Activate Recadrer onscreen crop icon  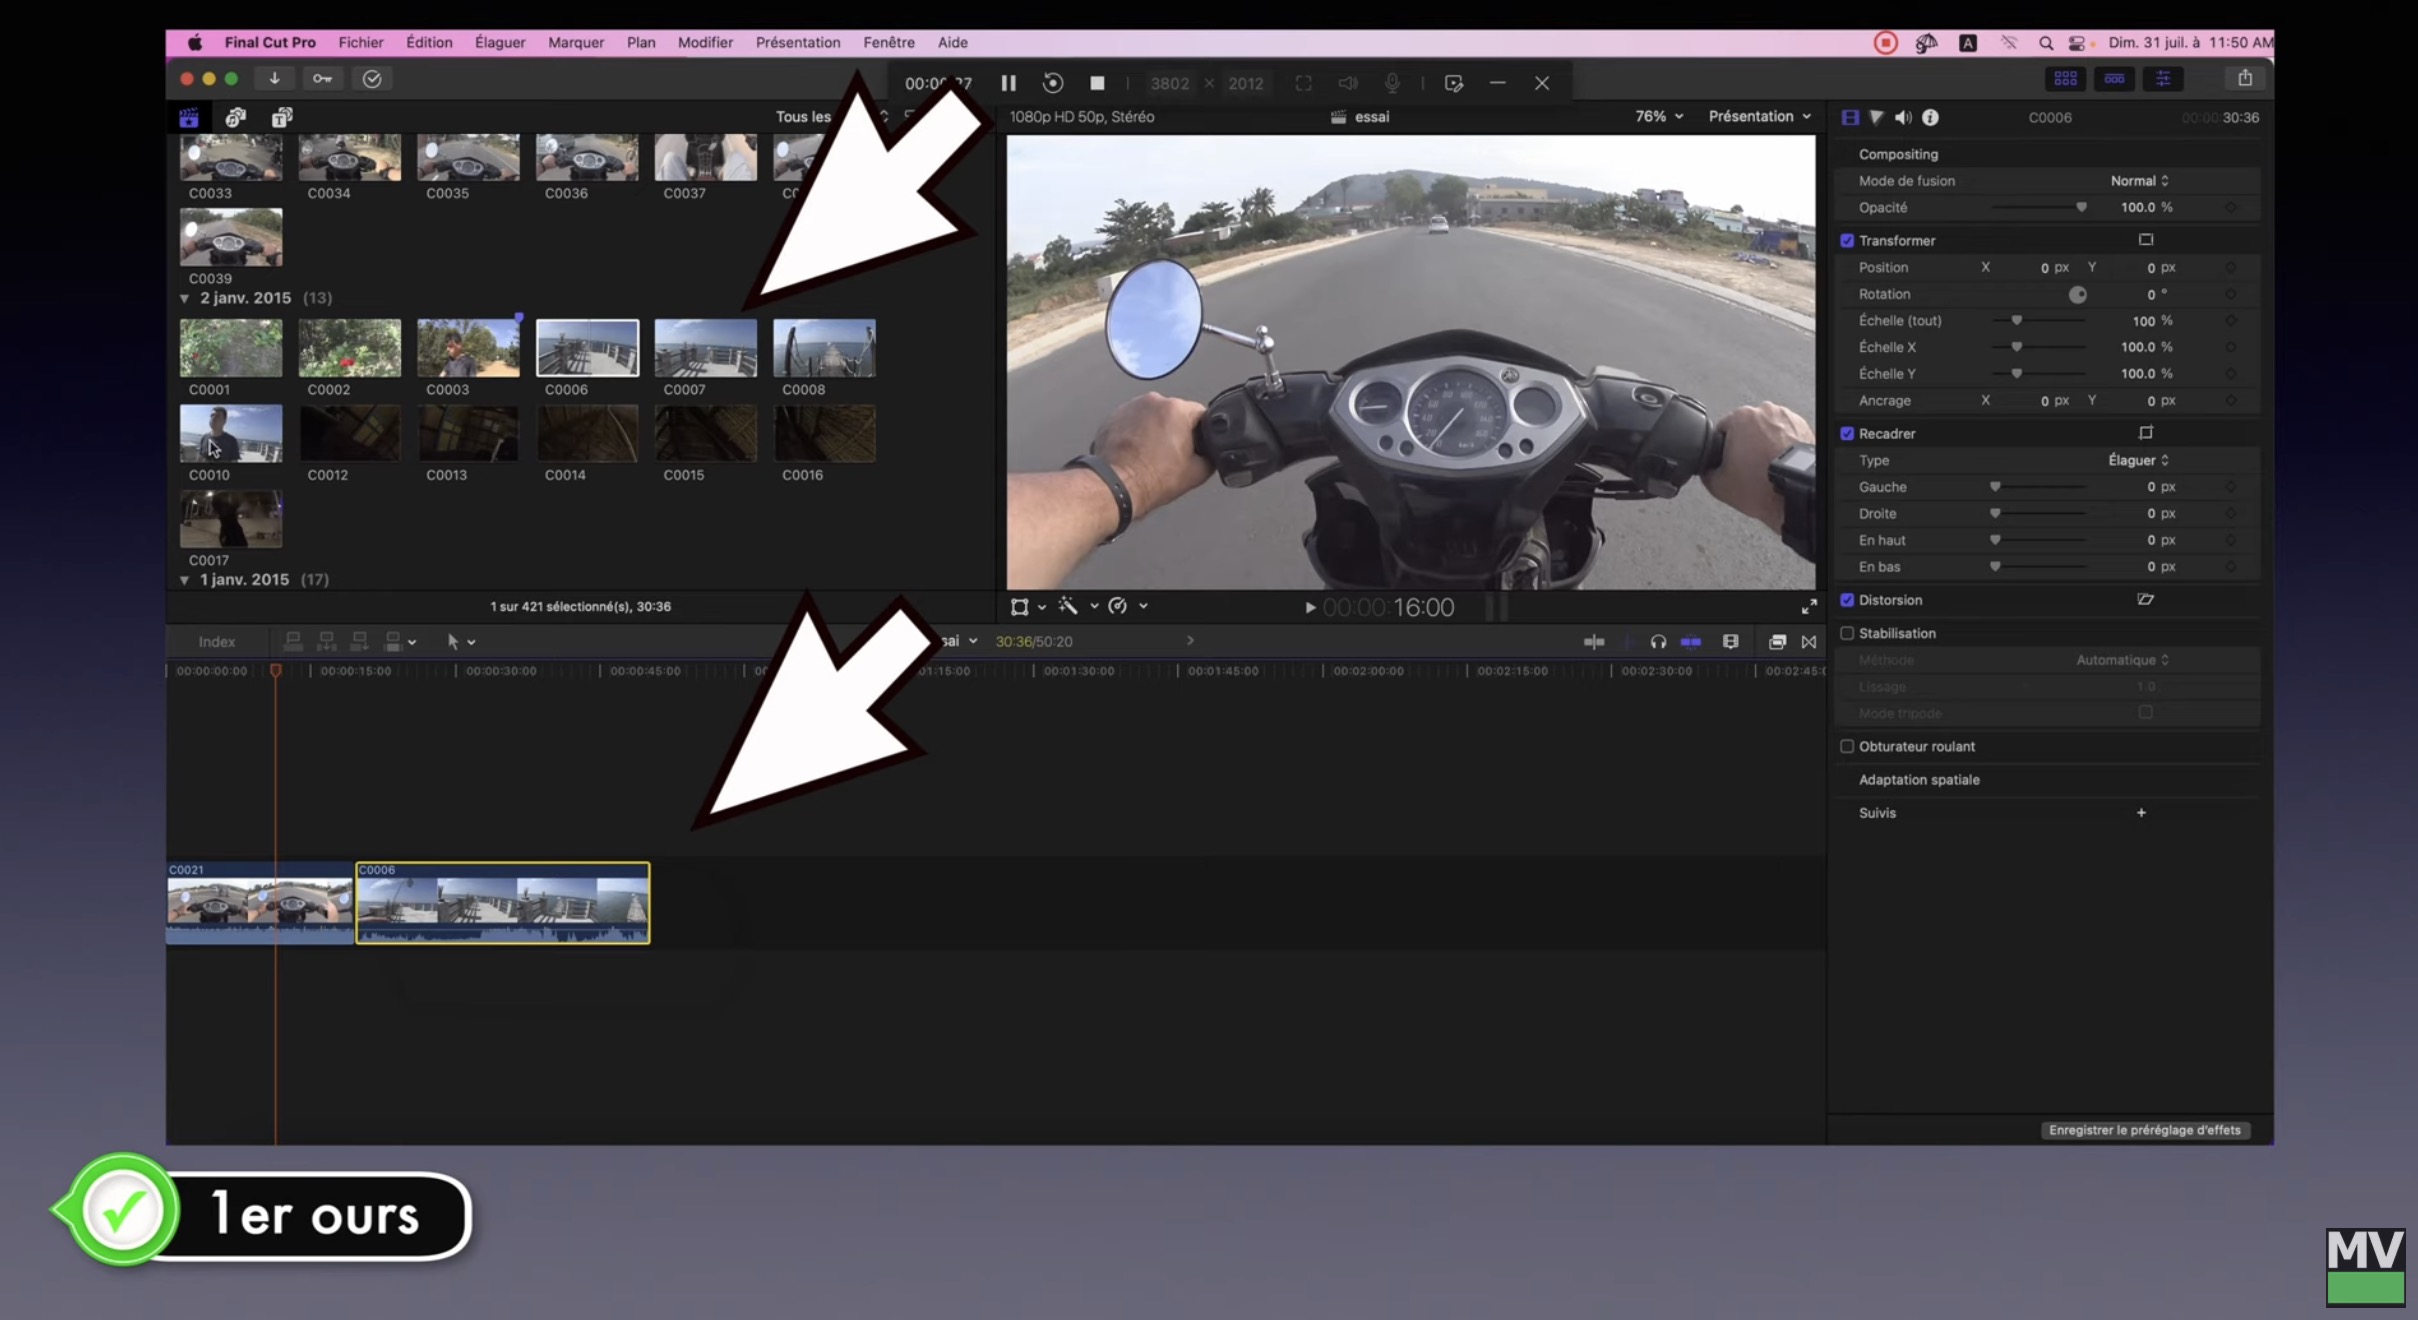tap(2145, 433)
